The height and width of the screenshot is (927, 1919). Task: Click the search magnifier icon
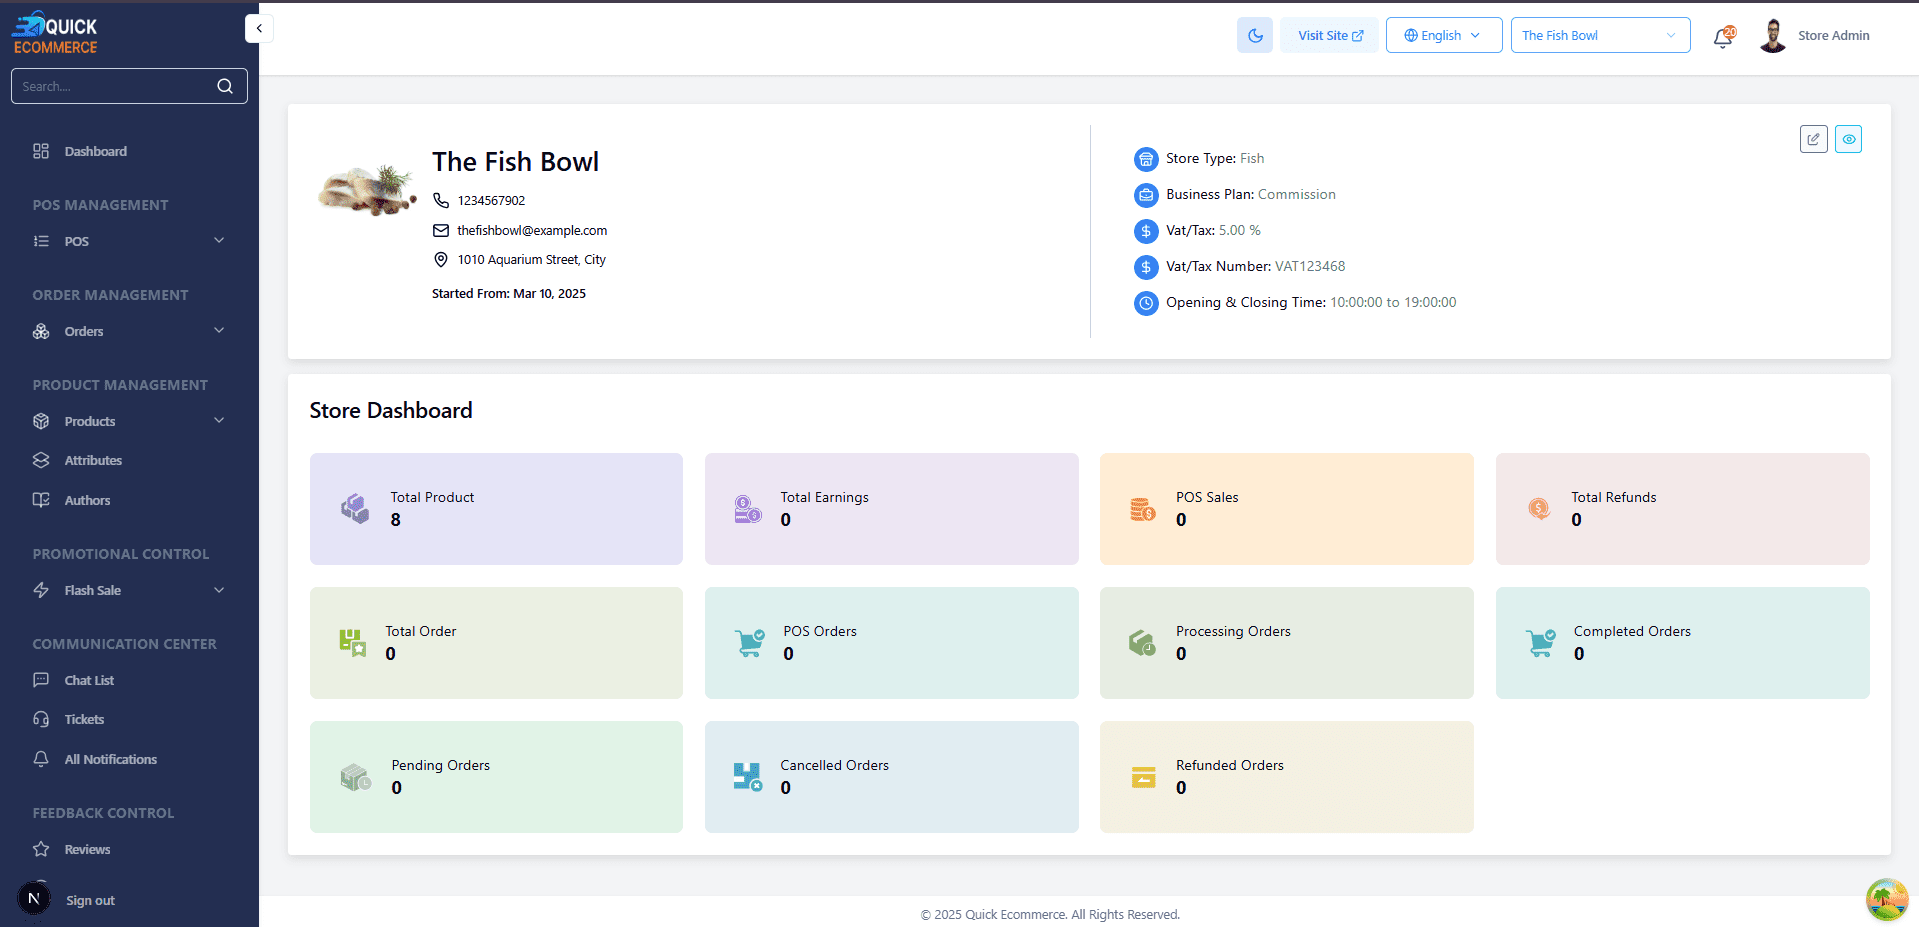(x=225, y=87)
